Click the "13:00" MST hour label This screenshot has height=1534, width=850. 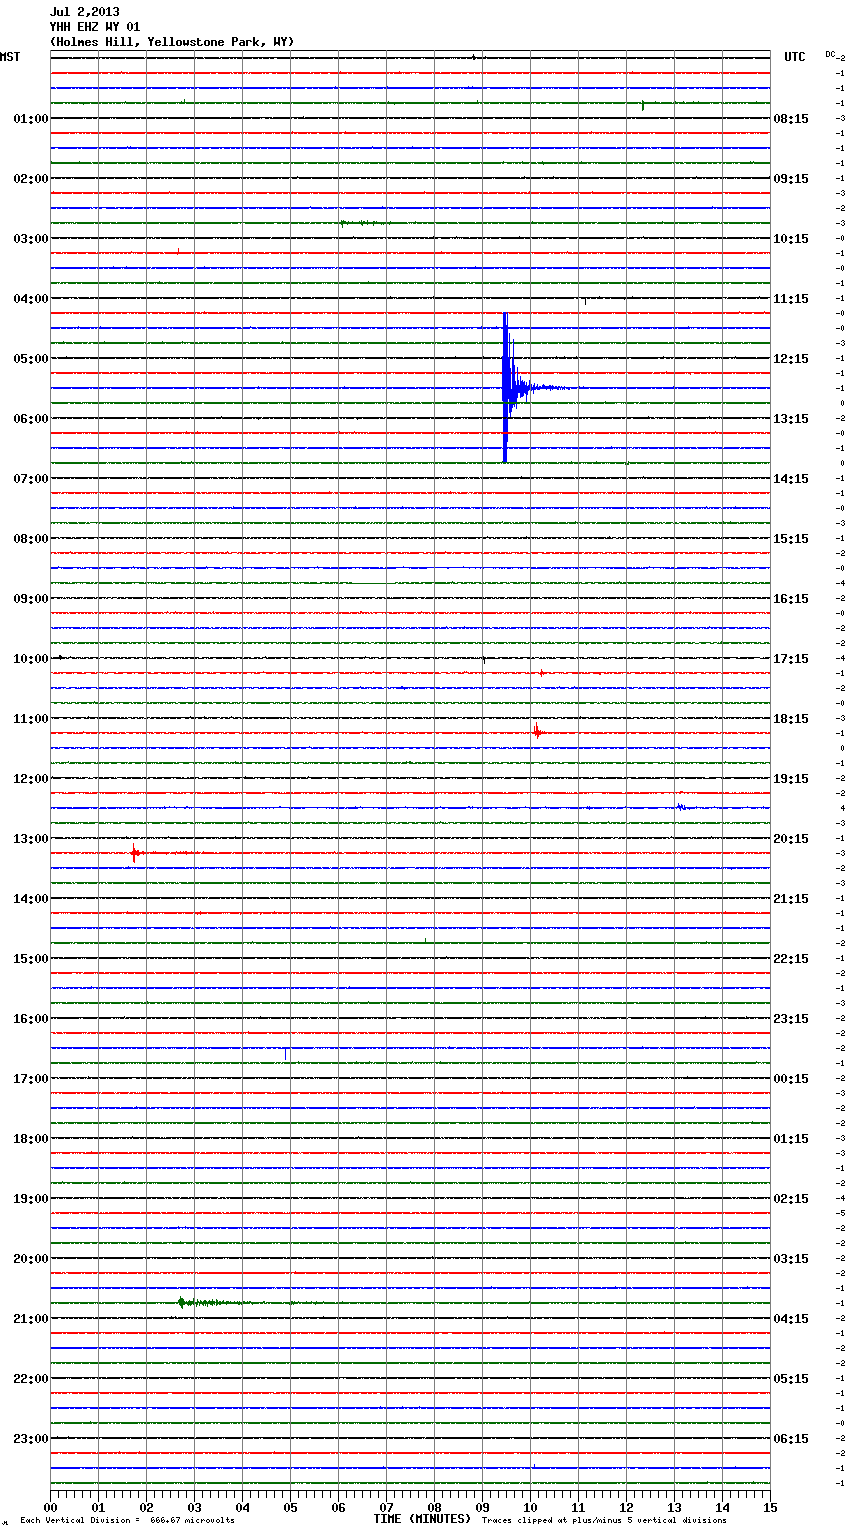(31, 839)
